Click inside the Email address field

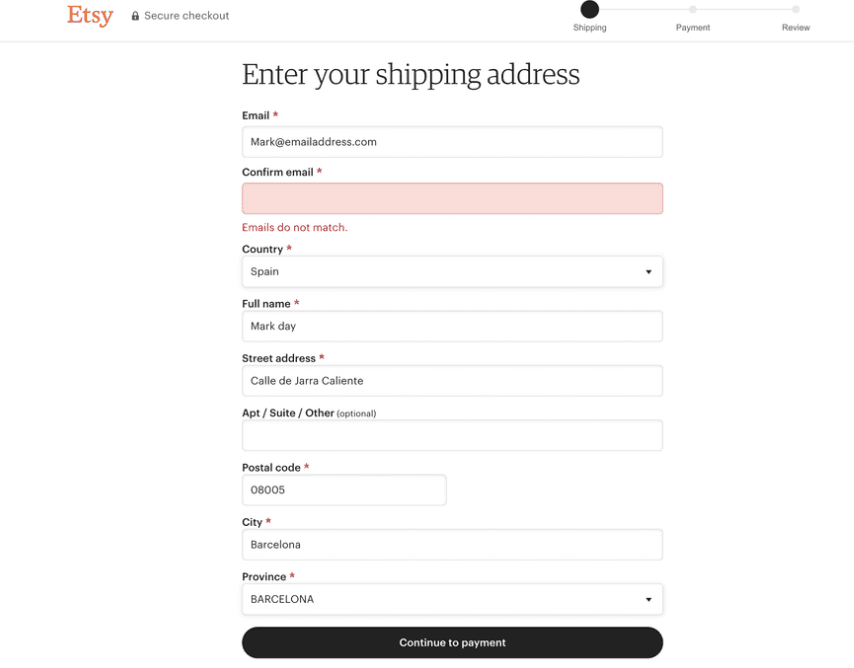coord(452,141)
